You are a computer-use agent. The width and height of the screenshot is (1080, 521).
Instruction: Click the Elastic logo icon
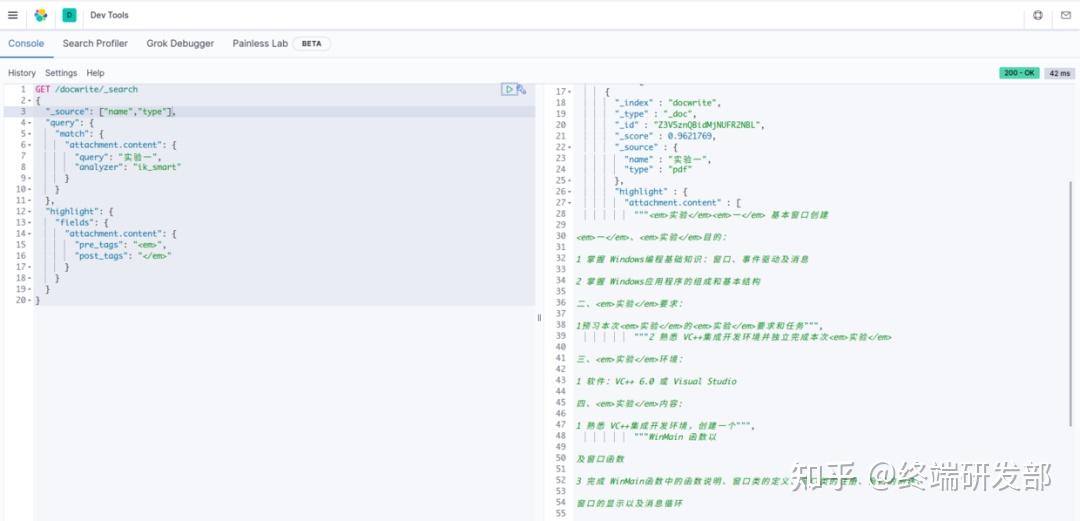41,15
